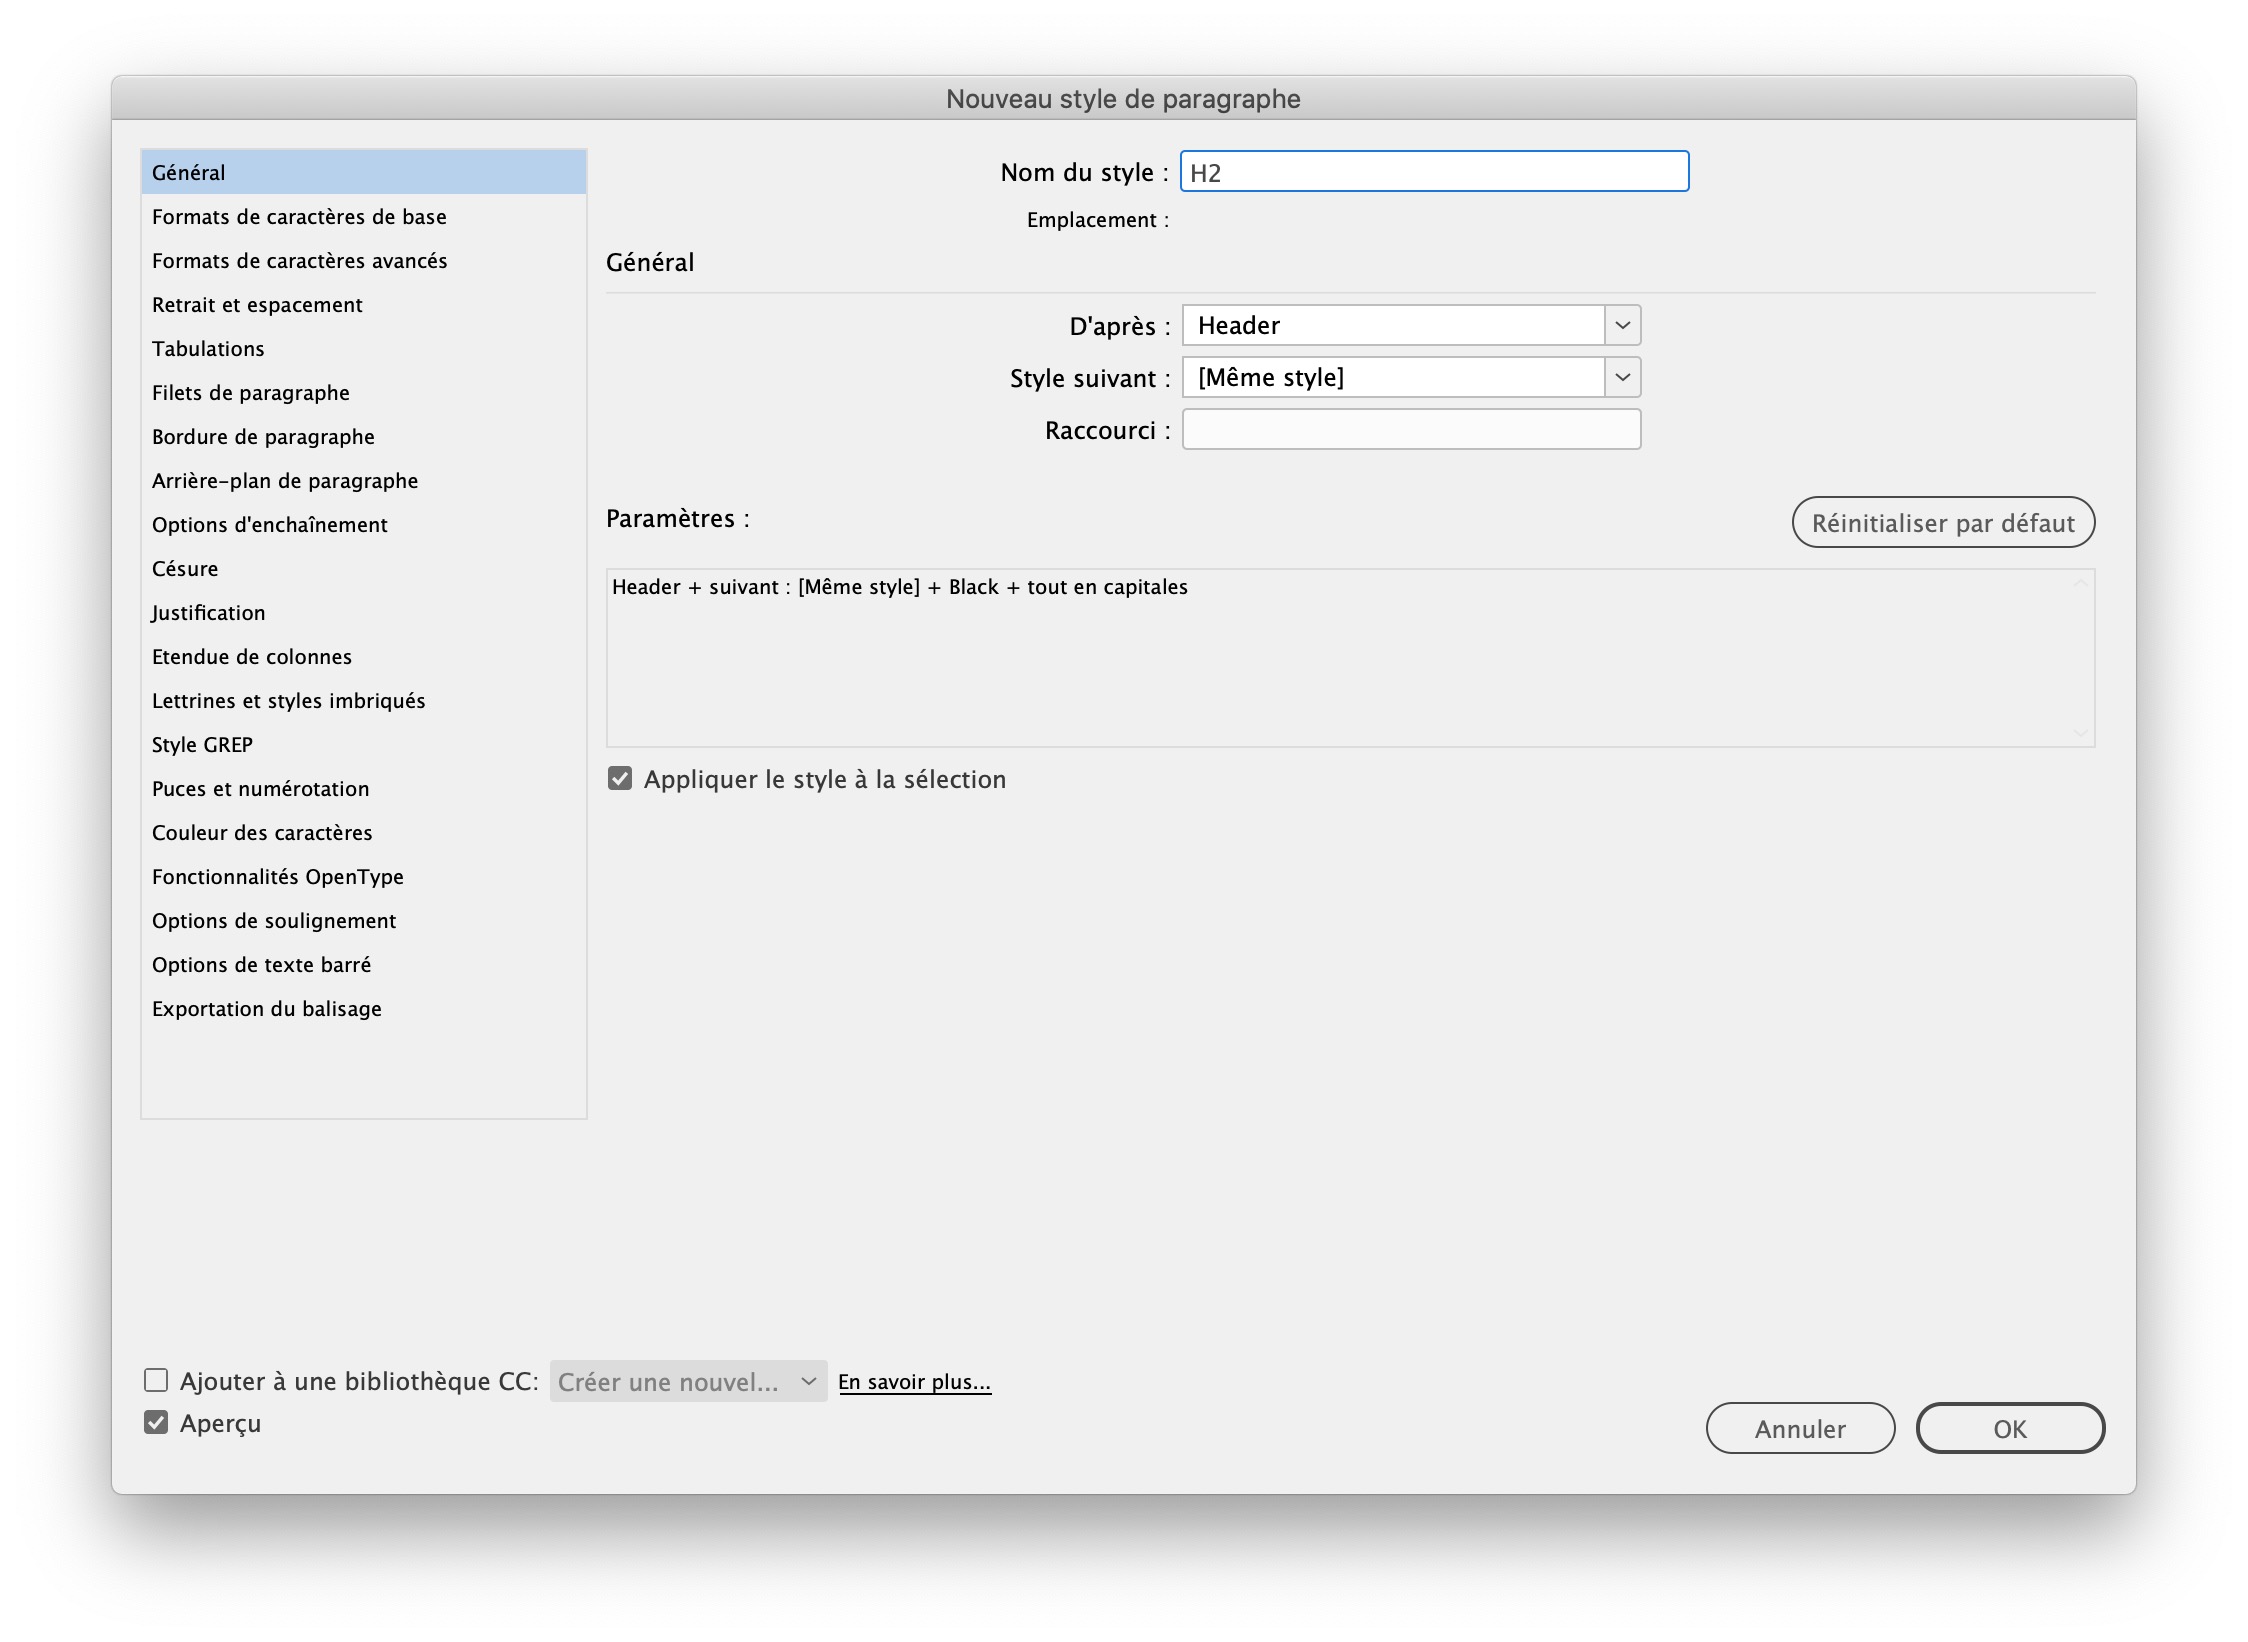Open the D'après style dropdown

coord(1622,325)
